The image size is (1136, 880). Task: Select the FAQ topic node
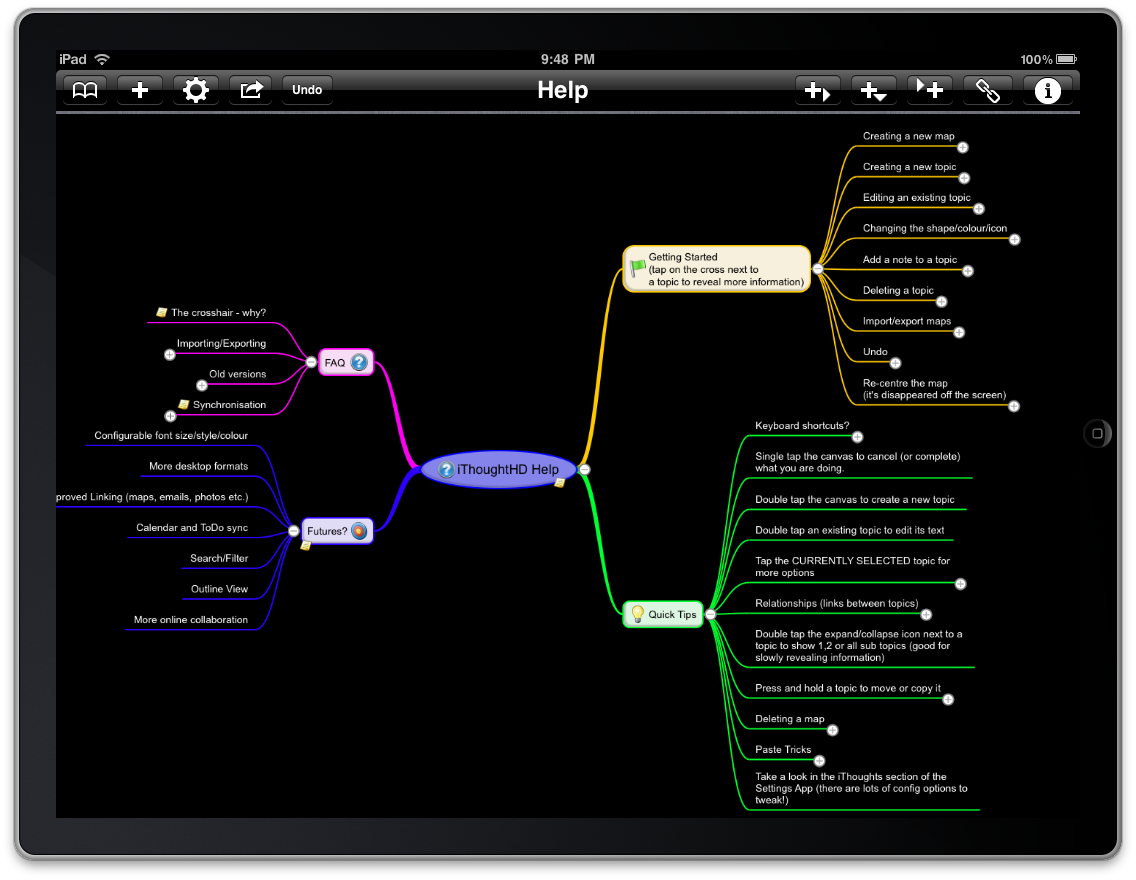tap(346, 362)
